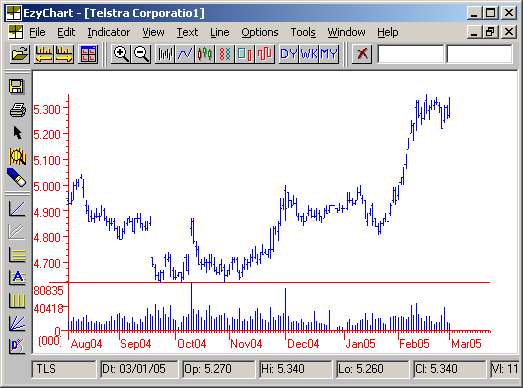Toggle daily DY period view

(x=289, y=54)
